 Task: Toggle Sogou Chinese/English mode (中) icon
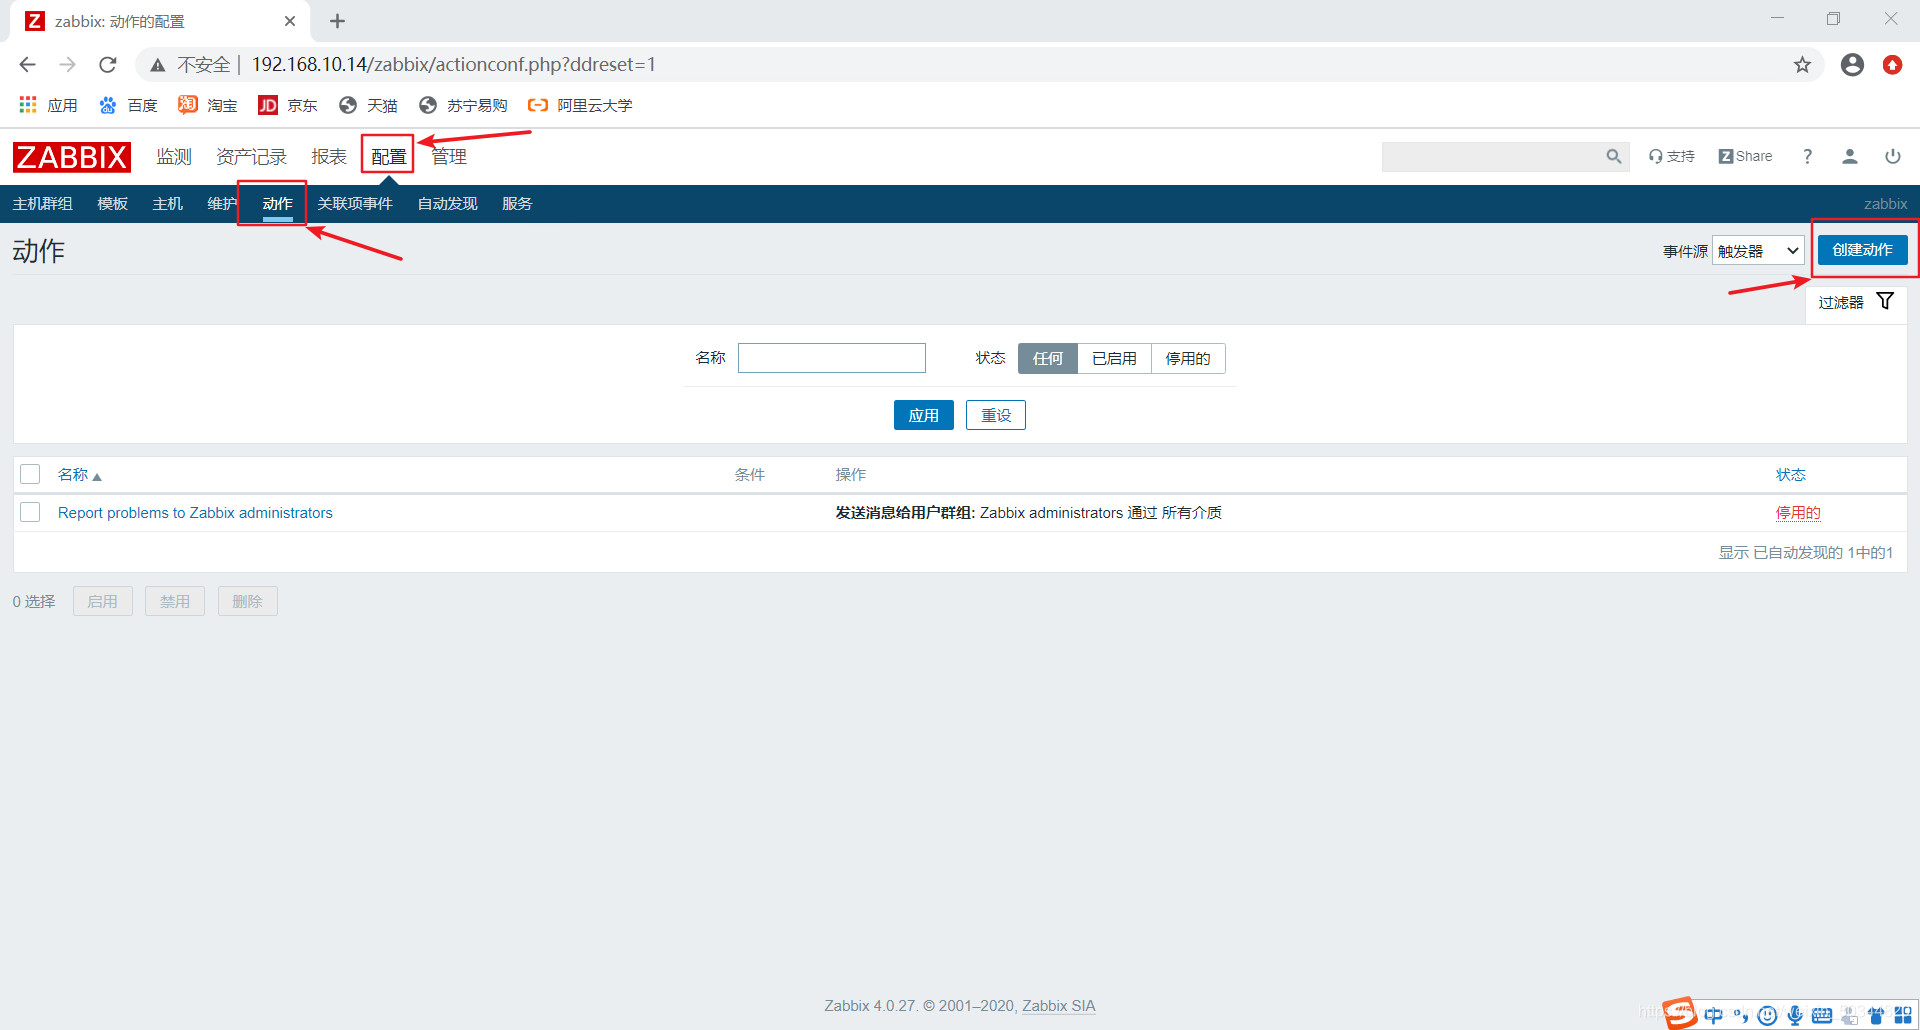click(1714, 1016)
